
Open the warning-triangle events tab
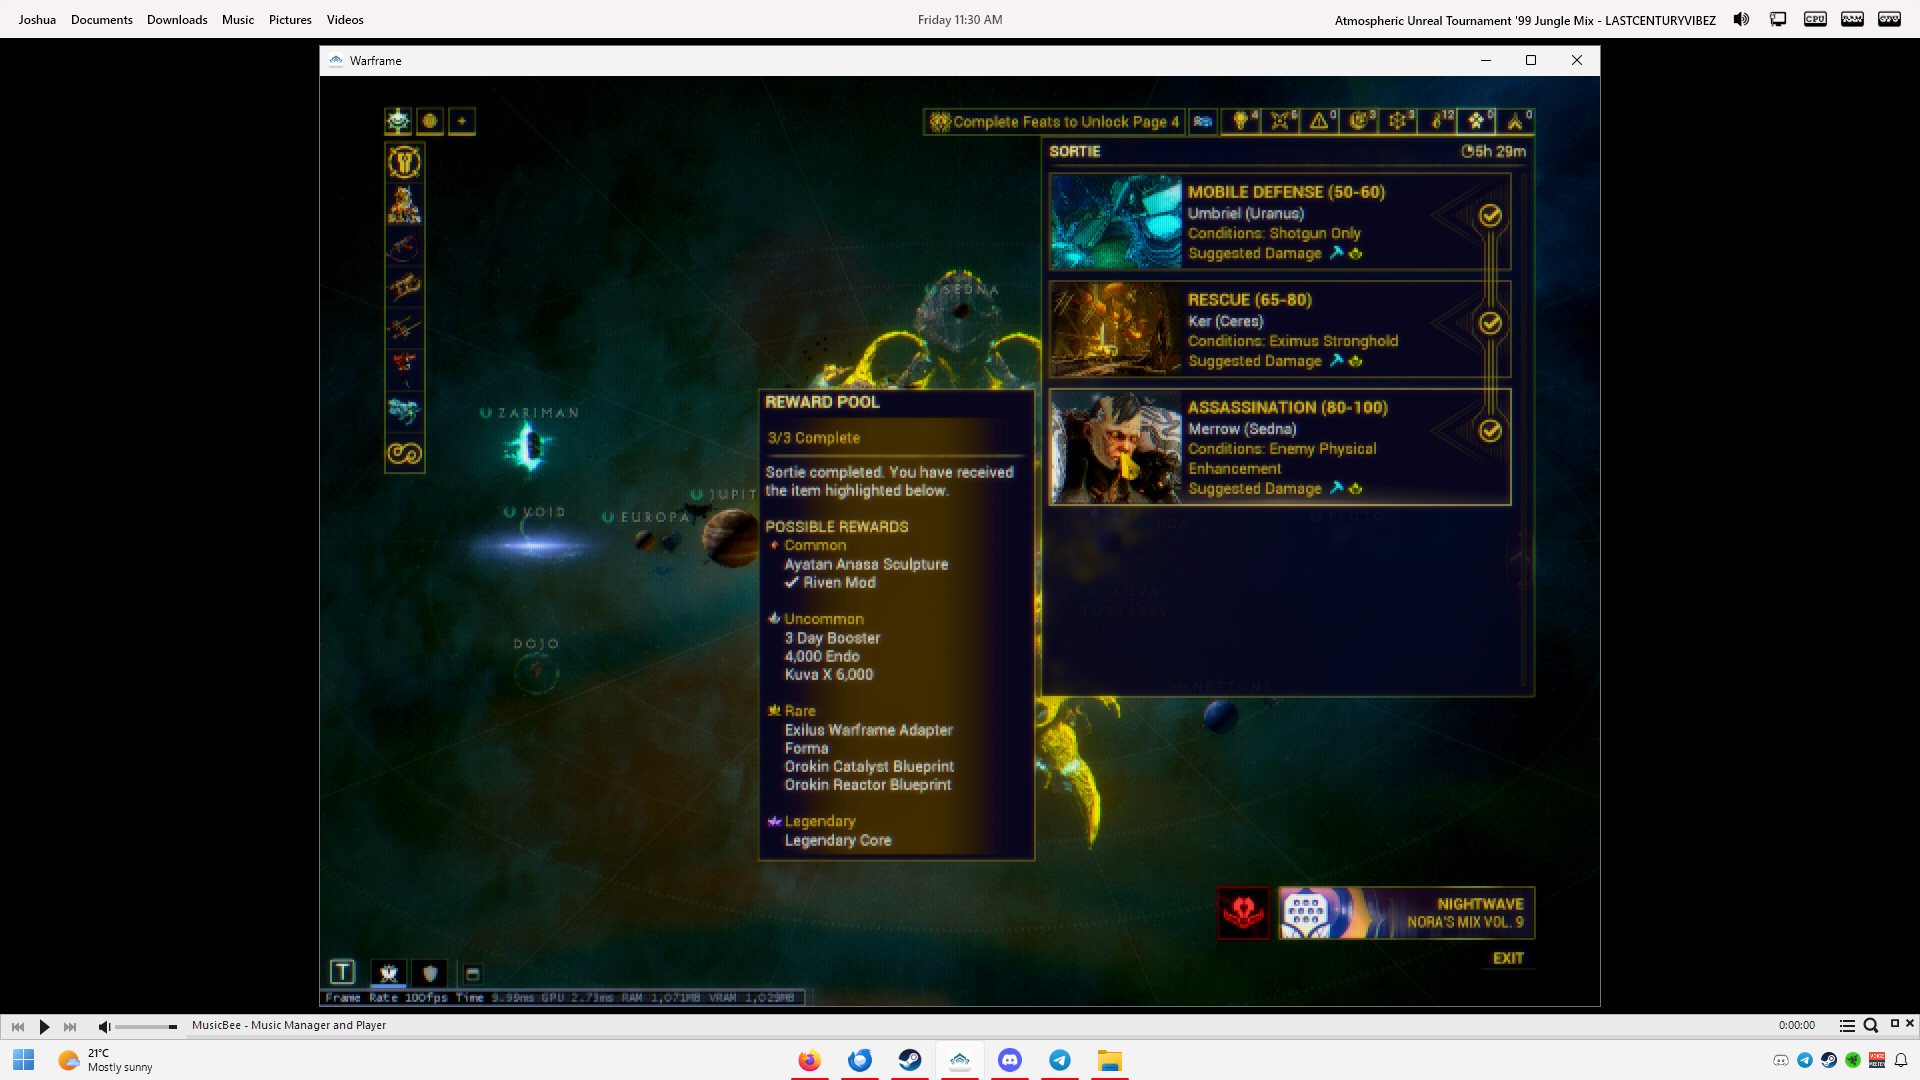point(1320,121)
